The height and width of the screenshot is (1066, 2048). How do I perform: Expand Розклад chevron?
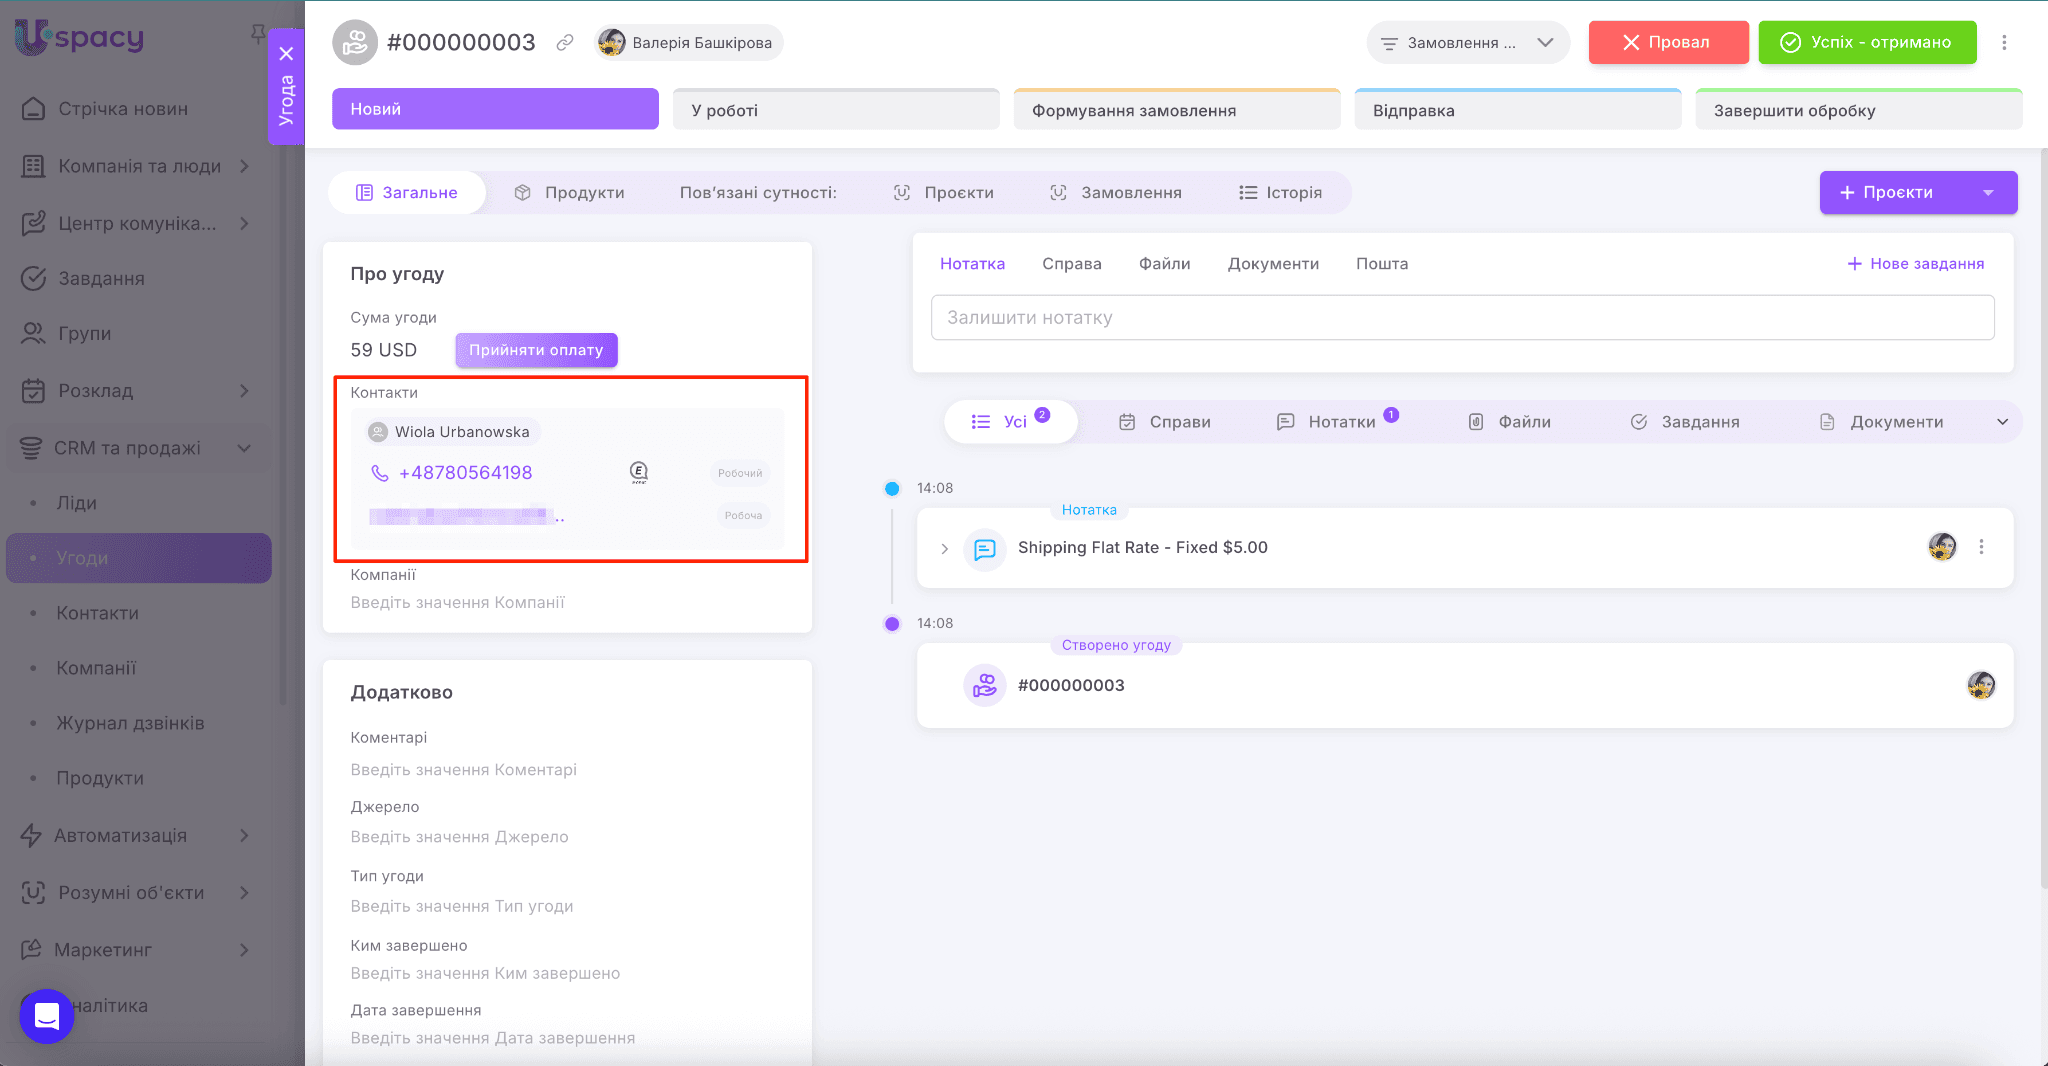[244, 390]
